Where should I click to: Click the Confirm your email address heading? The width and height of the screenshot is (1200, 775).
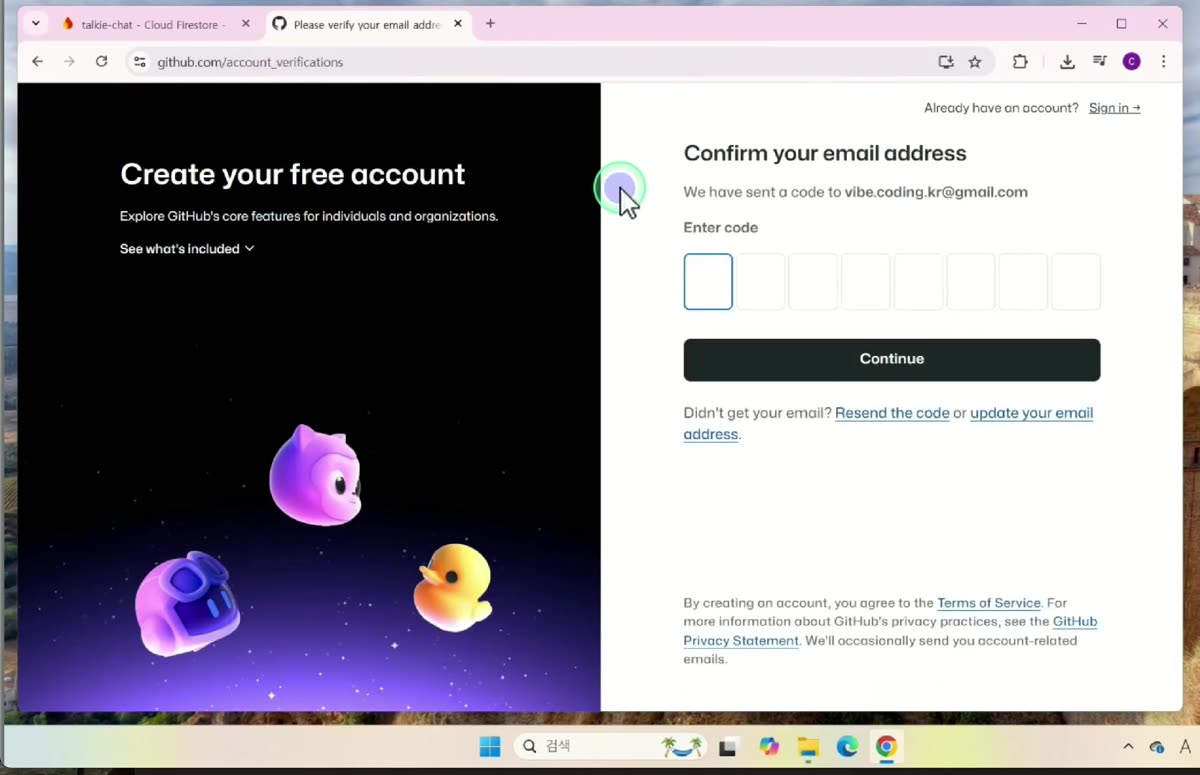click(x=825, y=154)
